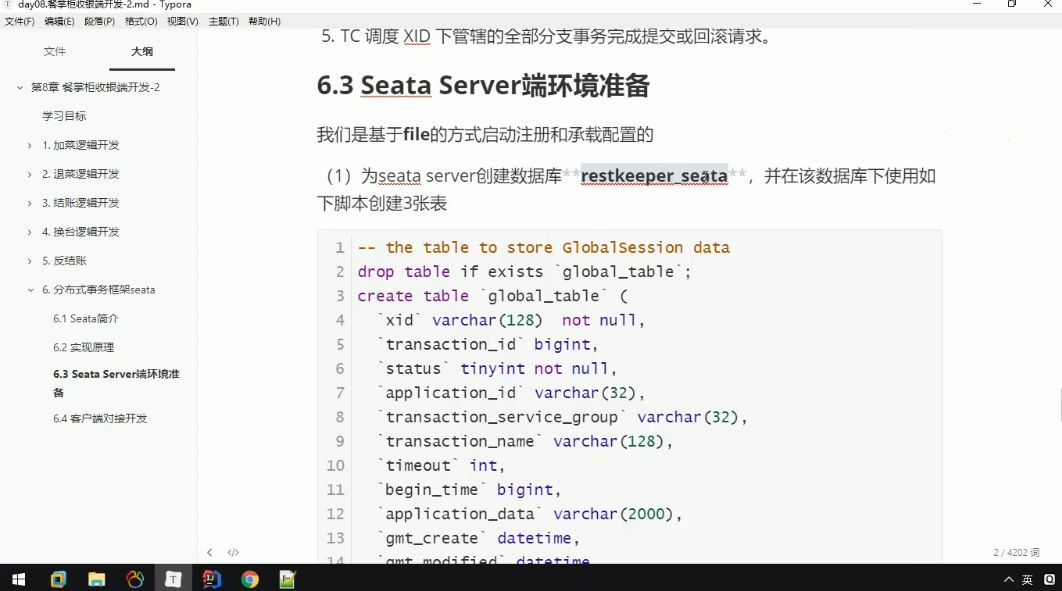The image size is (1062, 591).
Task: Expand the 4. 换台逻辑开发 outline chevron
Action: (x=29, y=232)
